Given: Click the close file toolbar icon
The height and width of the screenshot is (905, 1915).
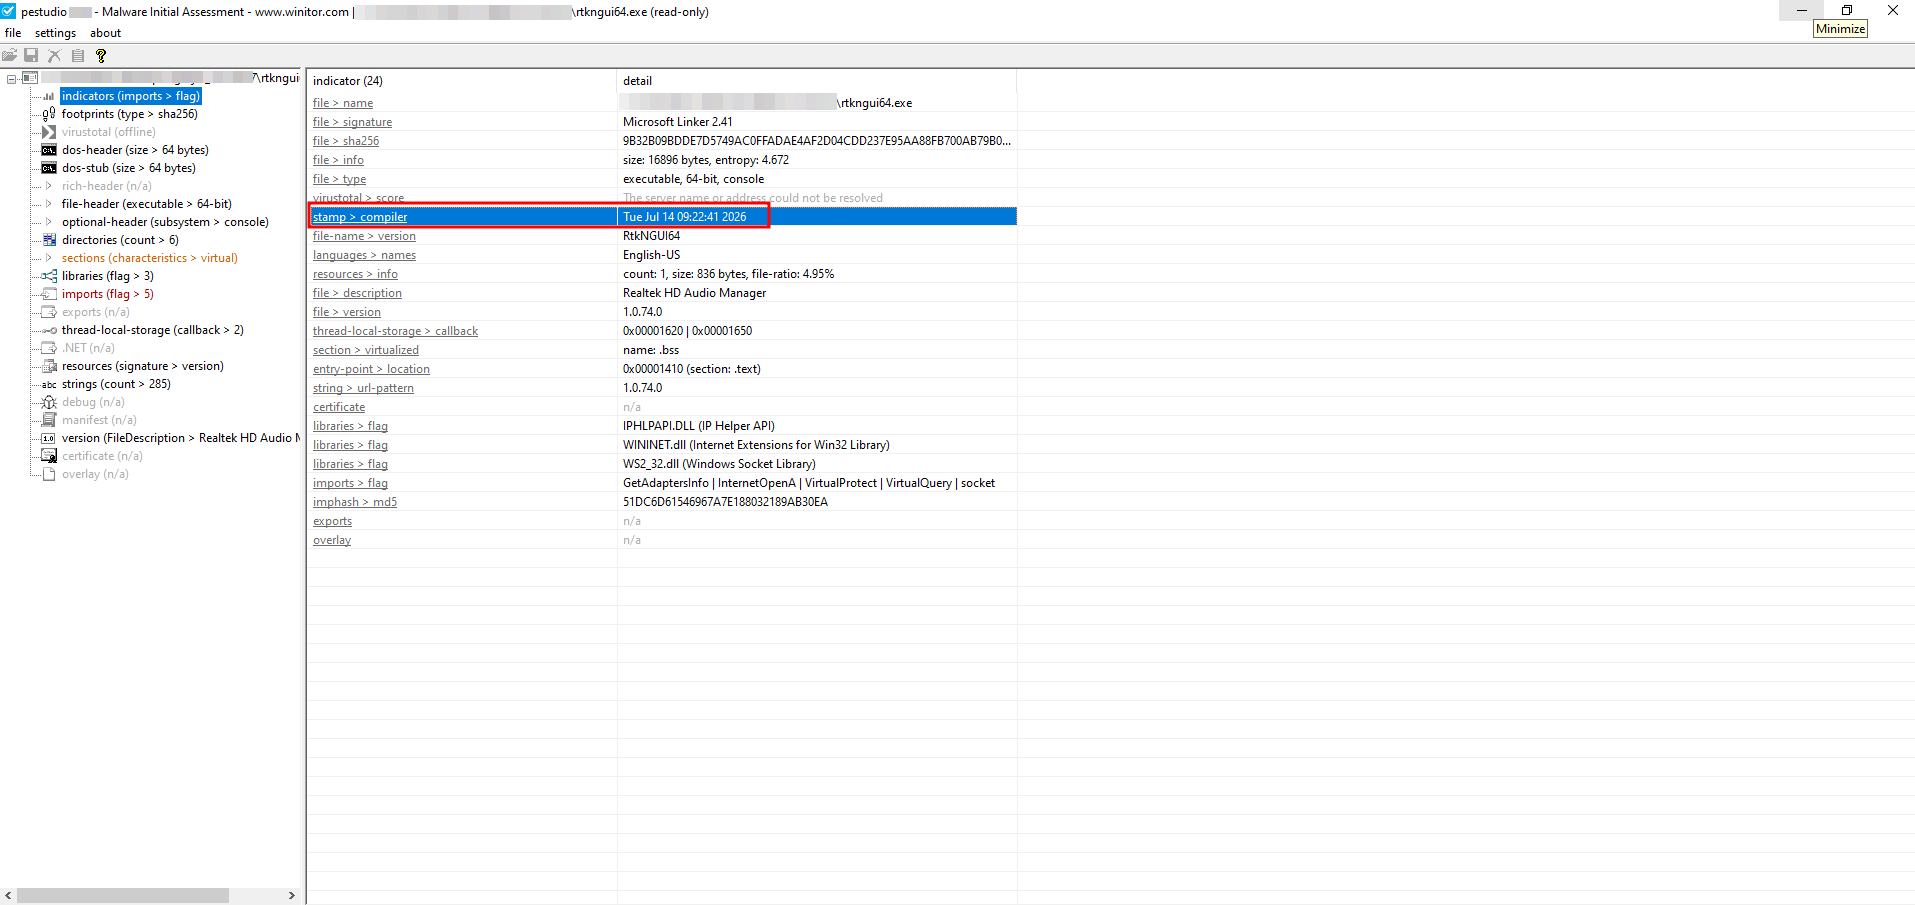Looking at the screenshot, I should tap(54, 55).
